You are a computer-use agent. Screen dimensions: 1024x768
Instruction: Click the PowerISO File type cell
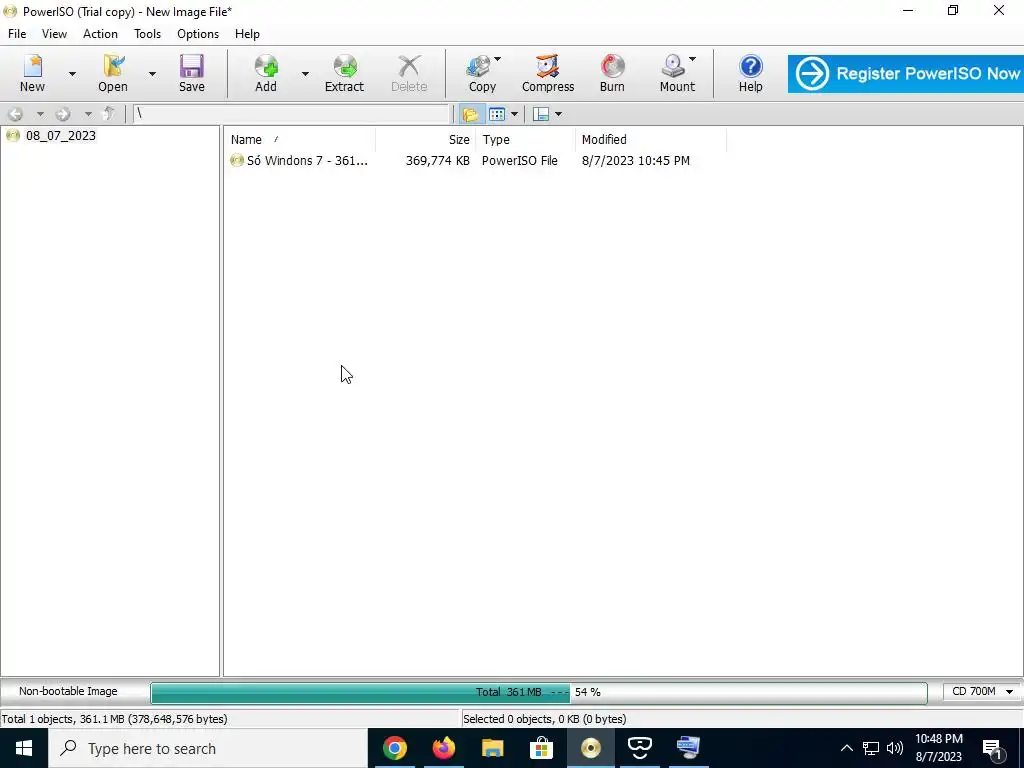[520, 161]
